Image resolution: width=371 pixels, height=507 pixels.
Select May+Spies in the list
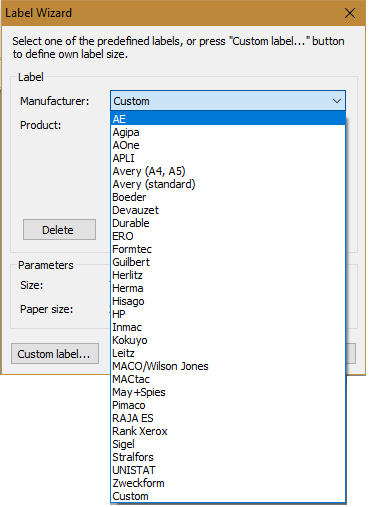pyautogui.click(x=228, y=392)
